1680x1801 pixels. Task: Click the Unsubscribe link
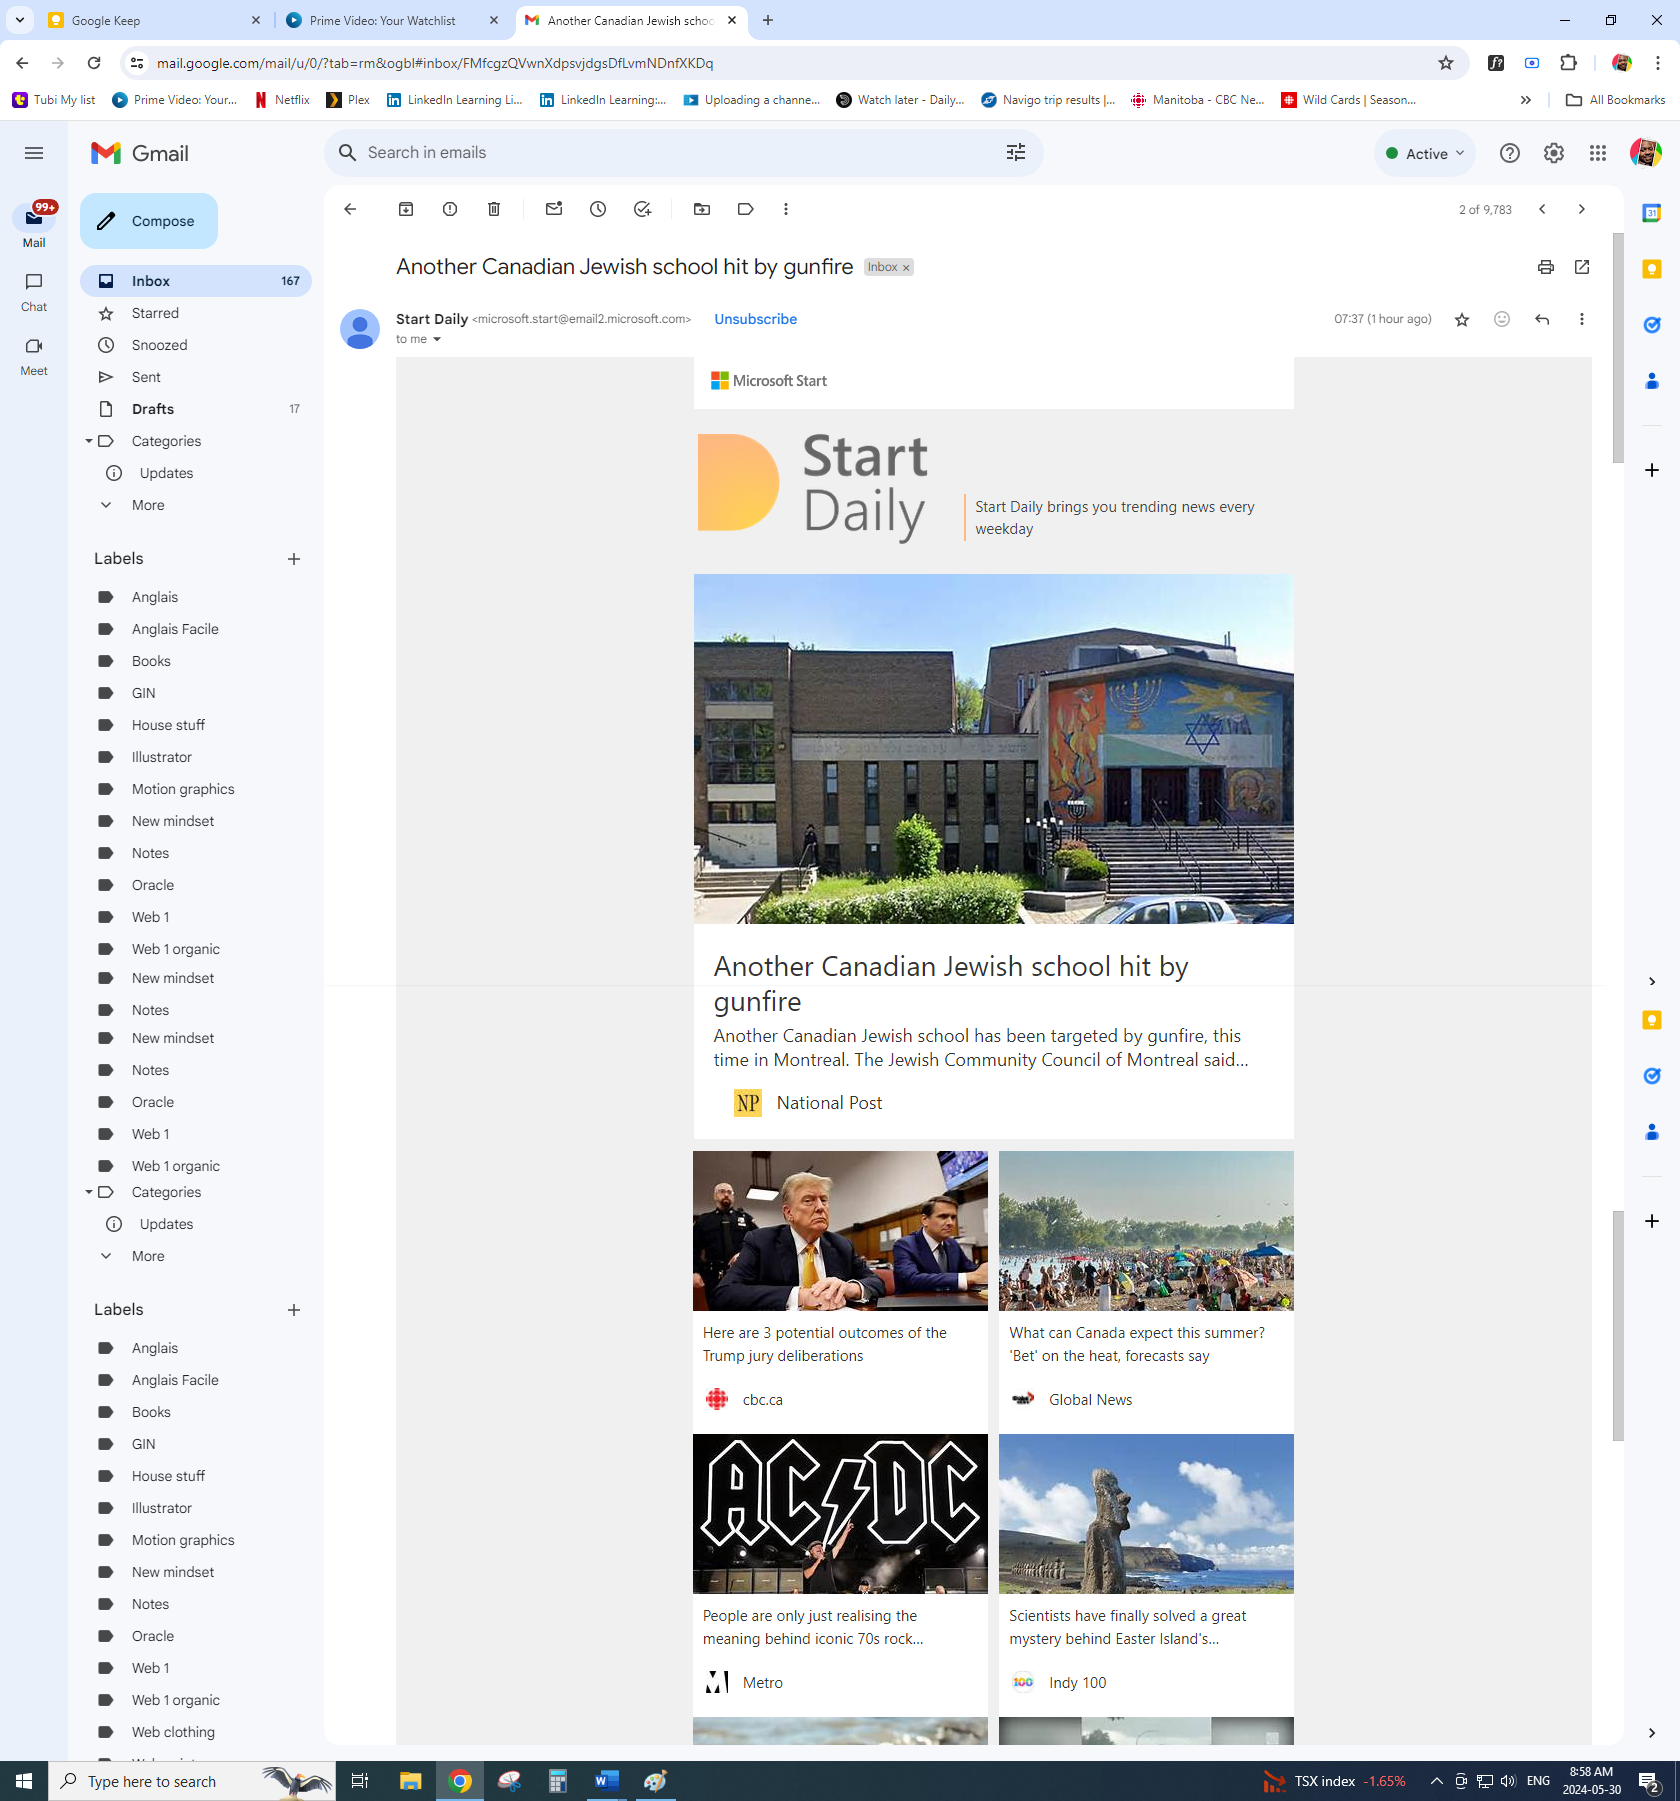755,319
